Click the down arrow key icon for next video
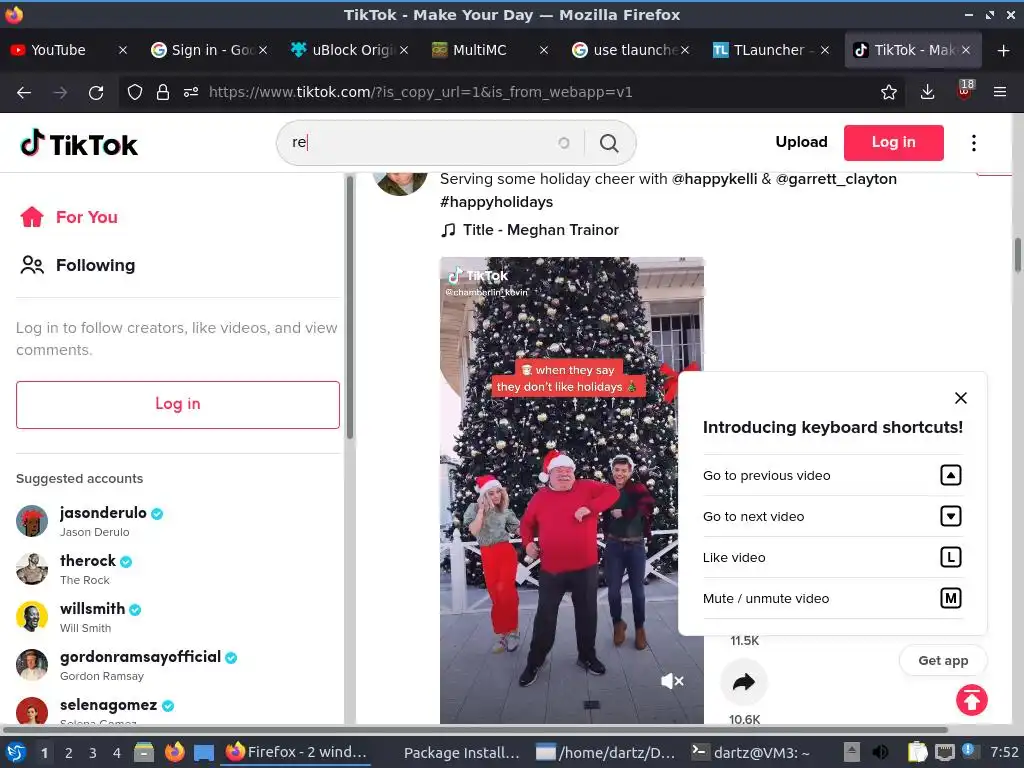Viewport: 1024px width, 768px height. (951, 517)
